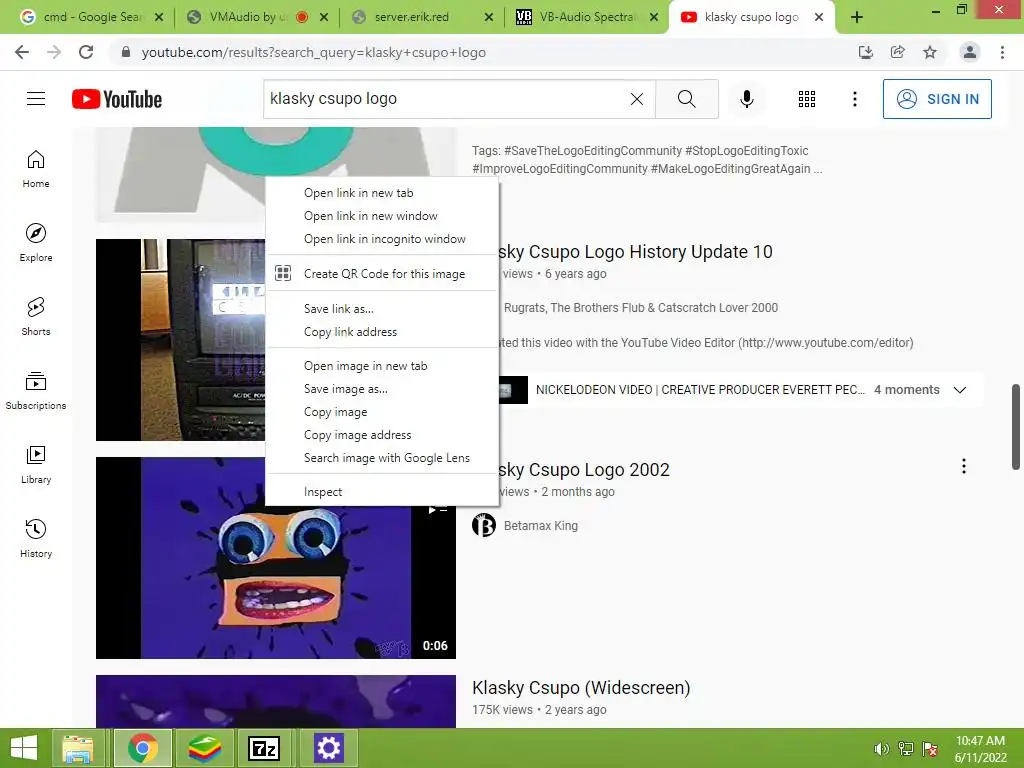Open the three-dot menu for Klasky Csupo Logo 2002
This screenshot has width=1024, height=768.
pyautogui.click(x=963, y=466)
